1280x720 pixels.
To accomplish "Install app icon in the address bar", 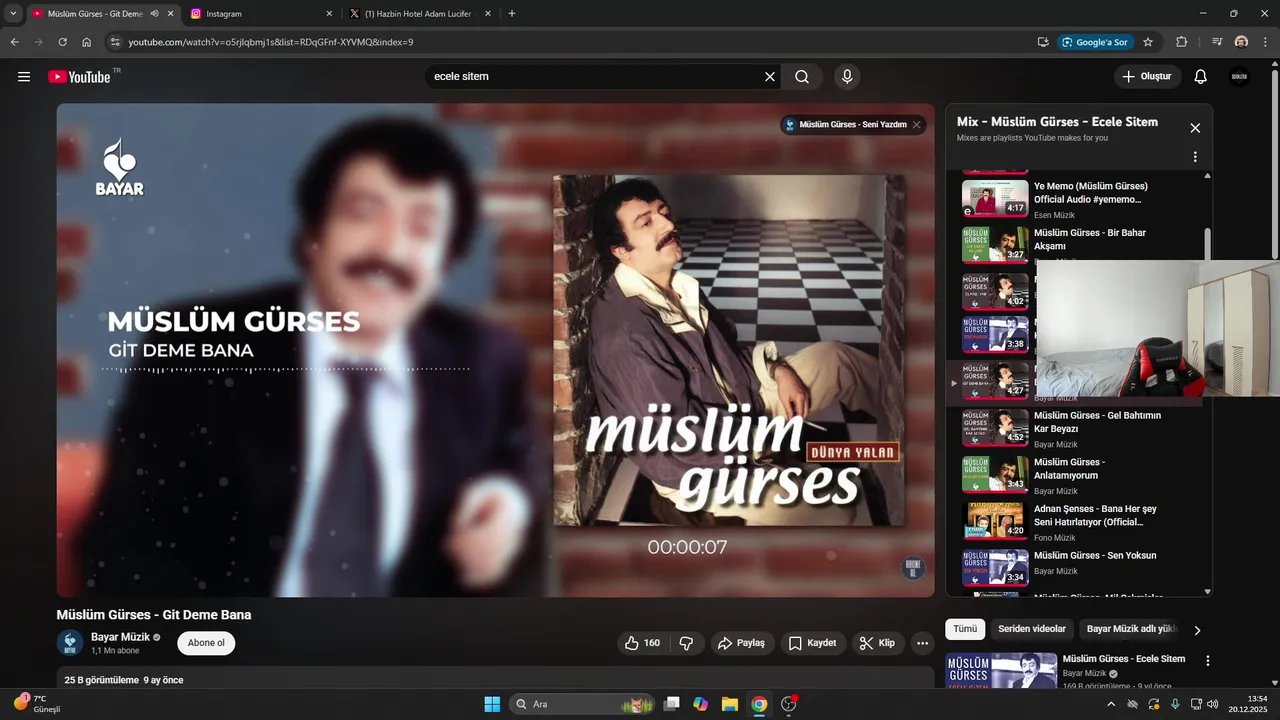I will pyautogui.click(x=1043, y=42).
